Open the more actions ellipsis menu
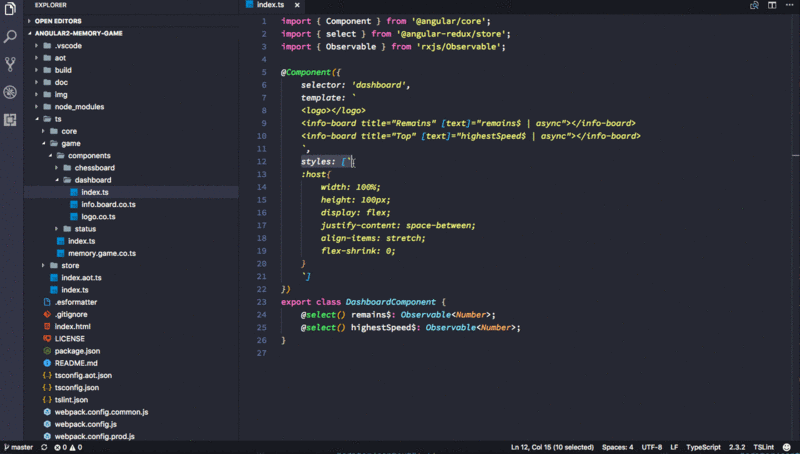Image resolution: width=800 pixels, height=454 pixels. click(x=789, y=5)
